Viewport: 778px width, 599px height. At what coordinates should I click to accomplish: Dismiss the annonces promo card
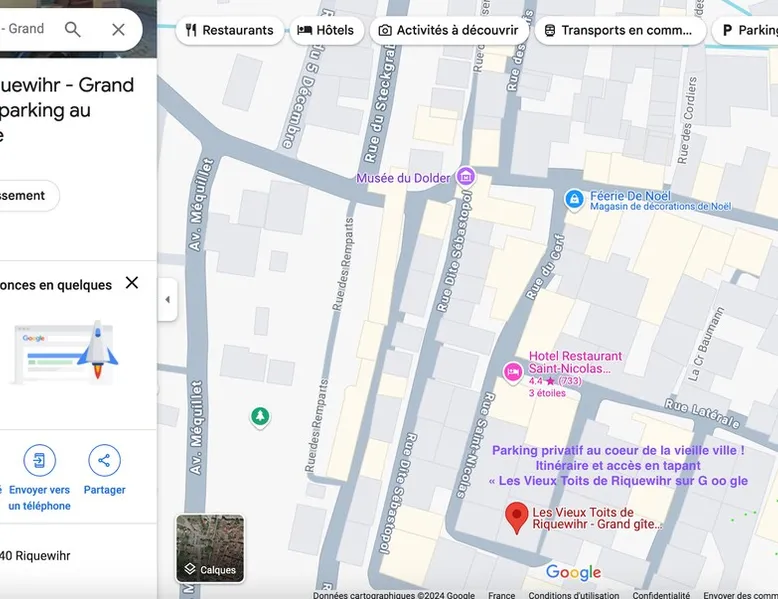(132, 283)
